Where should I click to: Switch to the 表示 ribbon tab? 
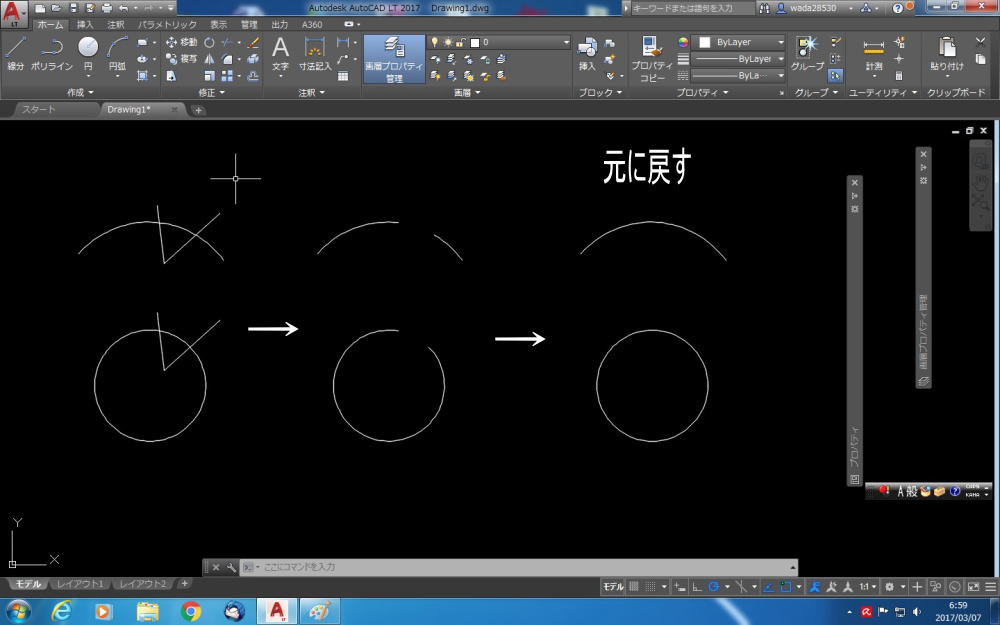(219, 24)
